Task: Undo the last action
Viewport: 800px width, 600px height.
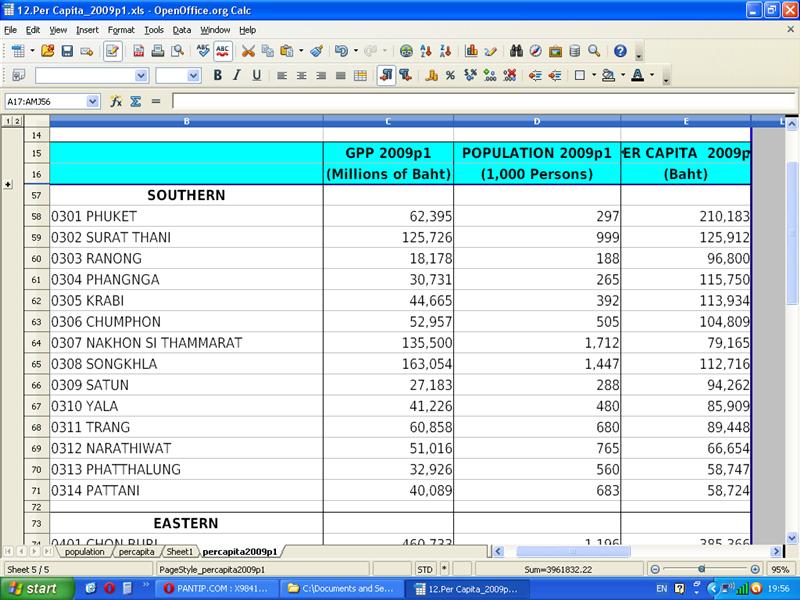Action: coord(341,51)
